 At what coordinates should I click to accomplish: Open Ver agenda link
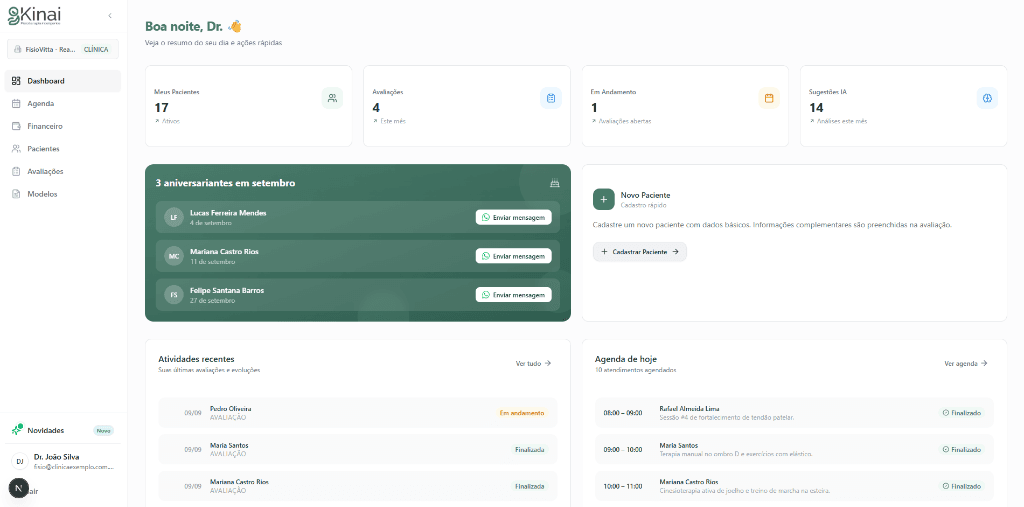[x=966, y=363]
